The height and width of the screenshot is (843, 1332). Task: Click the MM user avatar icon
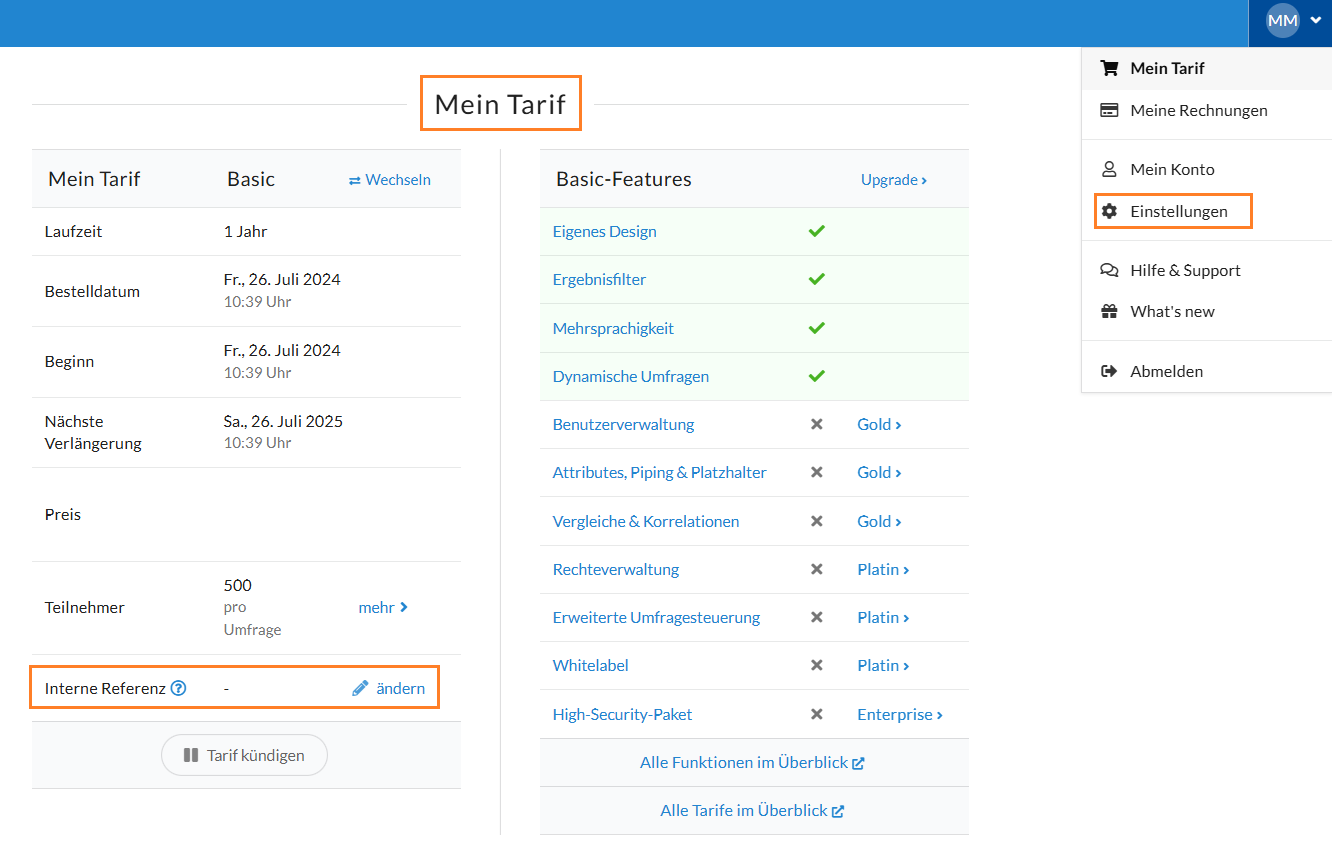point(1282,21)
